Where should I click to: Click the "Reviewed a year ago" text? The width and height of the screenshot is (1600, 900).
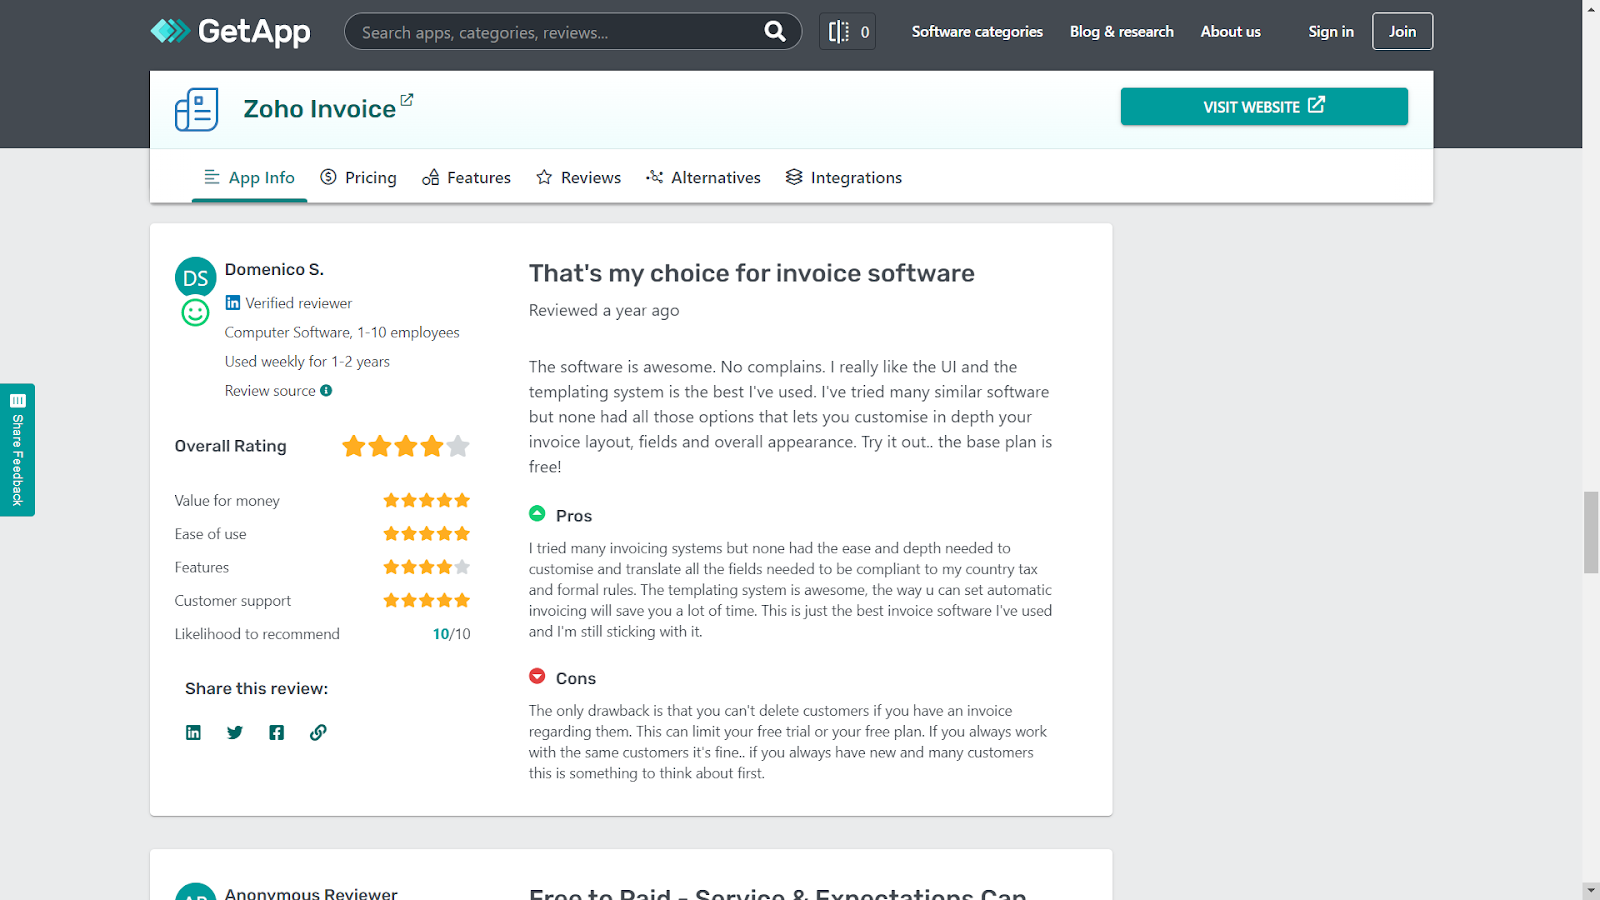click(604, 311)
